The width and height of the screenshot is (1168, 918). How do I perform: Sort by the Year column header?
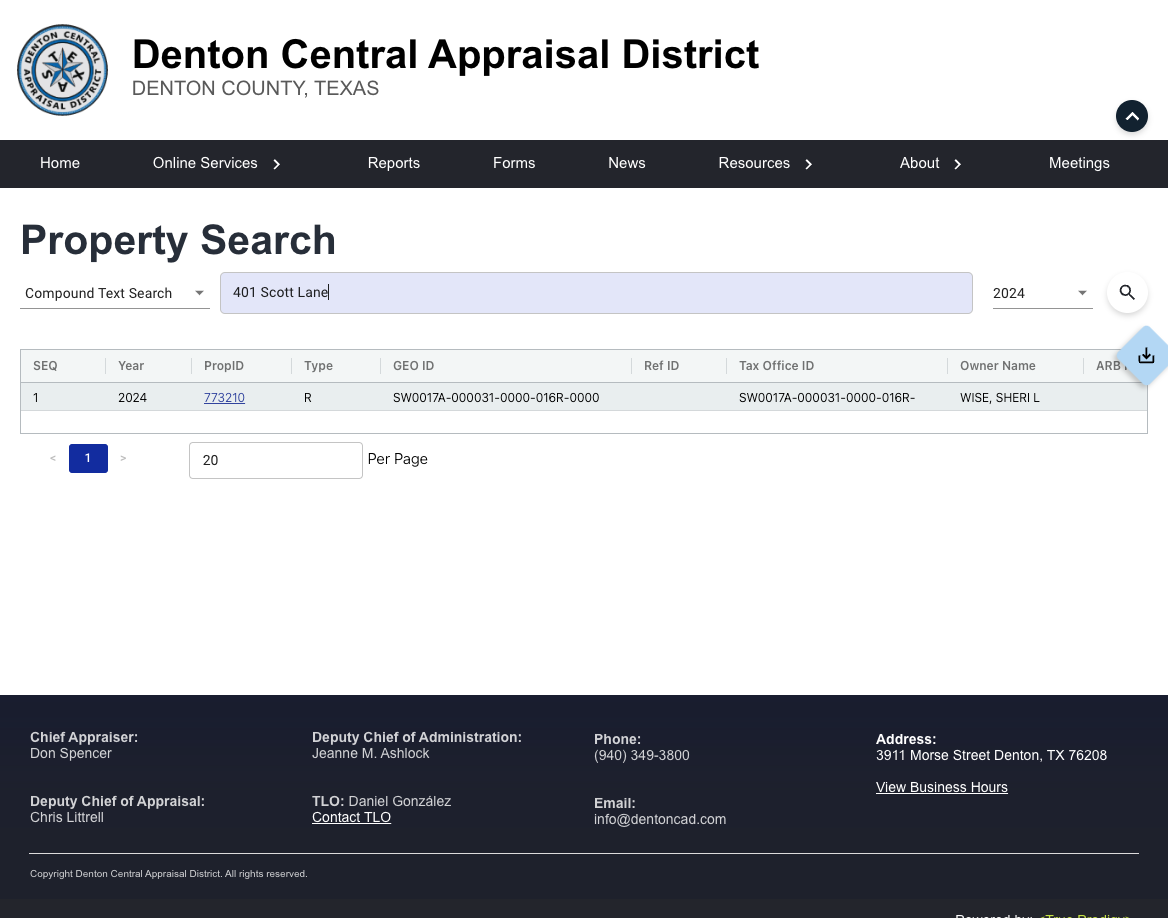pyautogui.click(x=131, y=366)
